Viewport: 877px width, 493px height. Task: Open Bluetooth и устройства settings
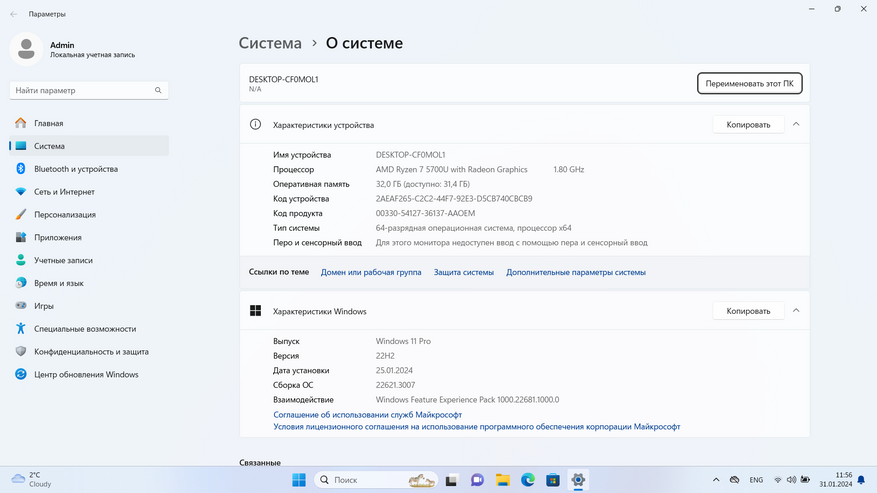pos(89,169)
